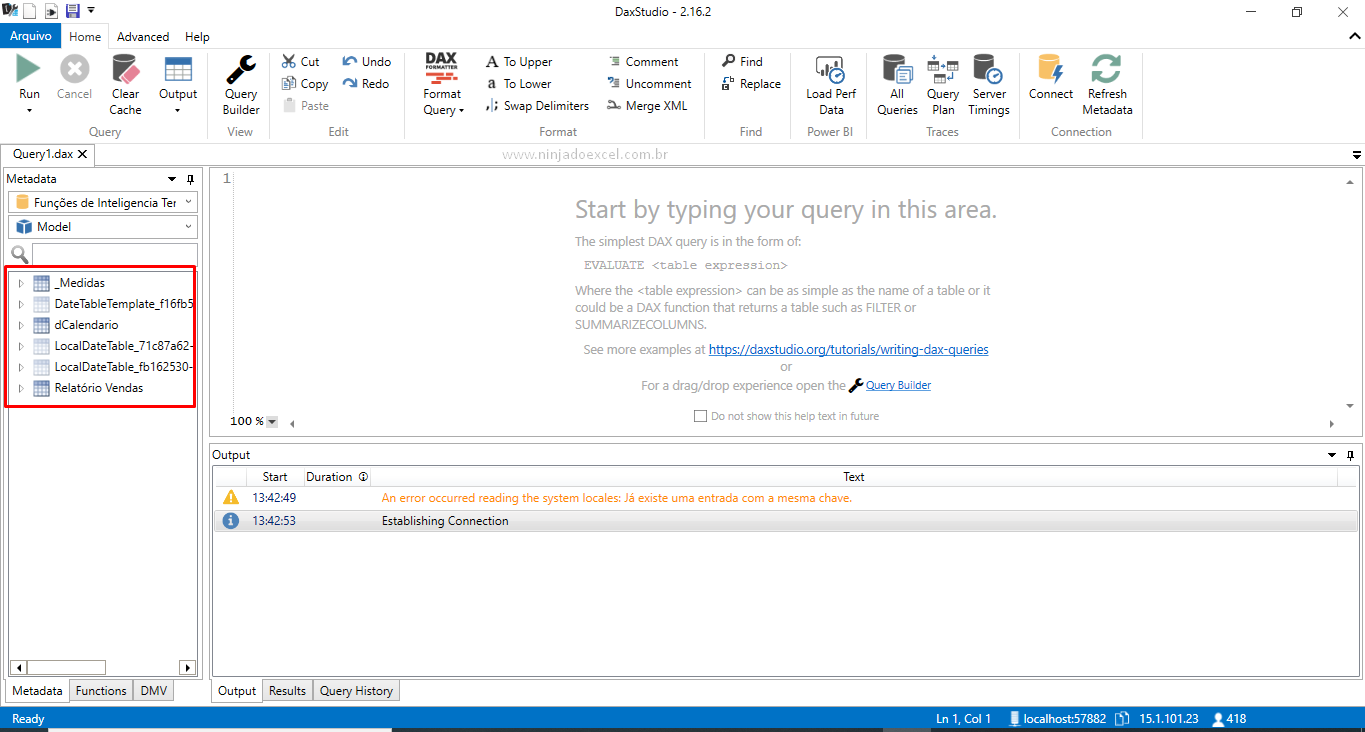Image resolution: width=1365 pixels, height=732 pixels.
Task: Redo the last edit
Action: tap(366, 84)
